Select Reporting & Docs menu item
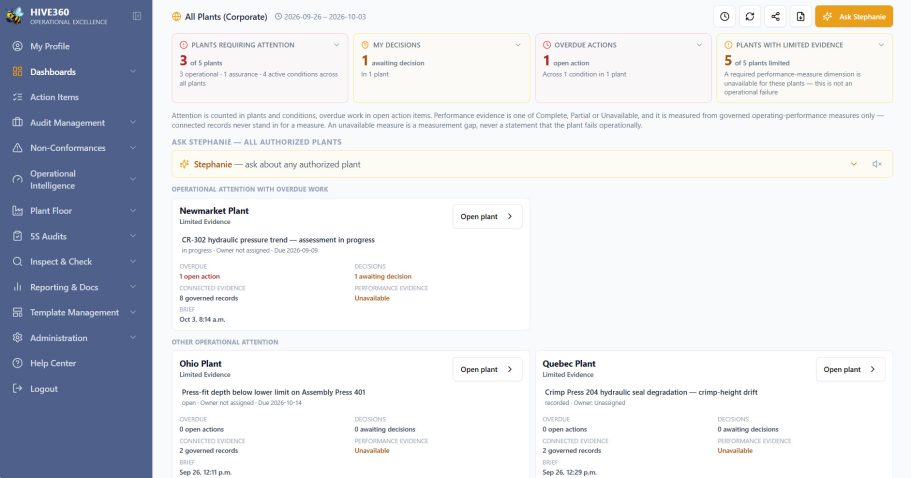 76,287
